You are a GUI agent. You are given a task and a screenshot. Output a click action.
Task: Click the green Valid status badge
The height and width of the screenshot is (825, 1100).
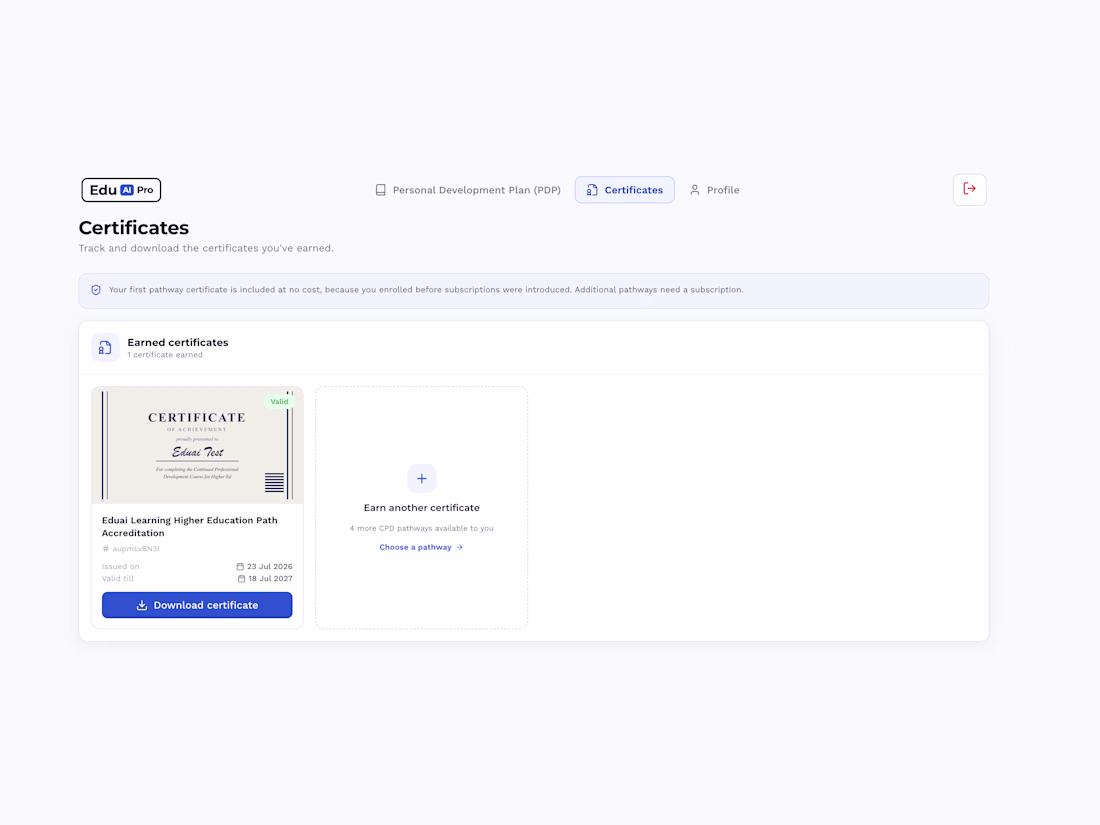279,402
